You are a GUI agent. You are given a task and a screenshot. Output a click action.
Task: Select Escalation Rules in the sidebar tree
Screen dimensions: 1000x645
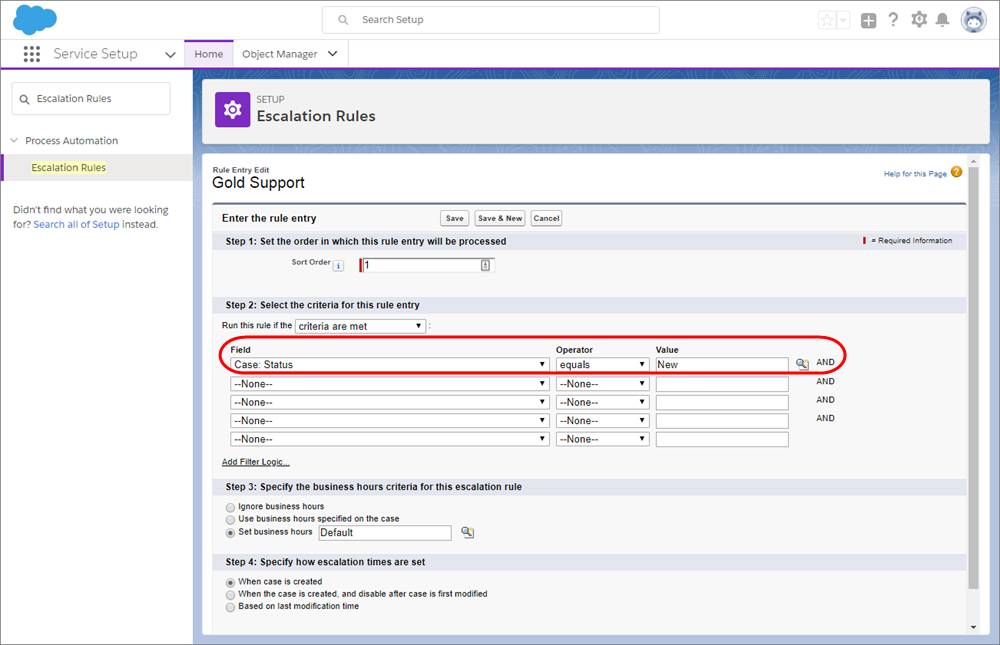(69, 167)
